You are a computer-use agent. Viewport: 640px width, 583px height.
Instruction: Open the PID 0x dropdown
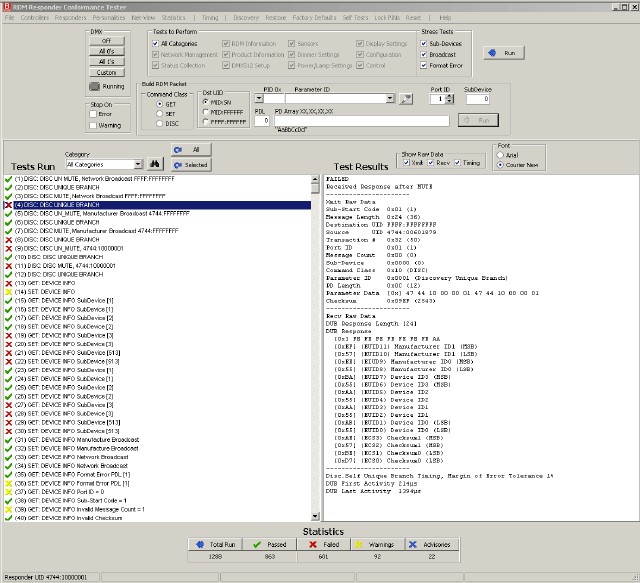click(280, 99)
